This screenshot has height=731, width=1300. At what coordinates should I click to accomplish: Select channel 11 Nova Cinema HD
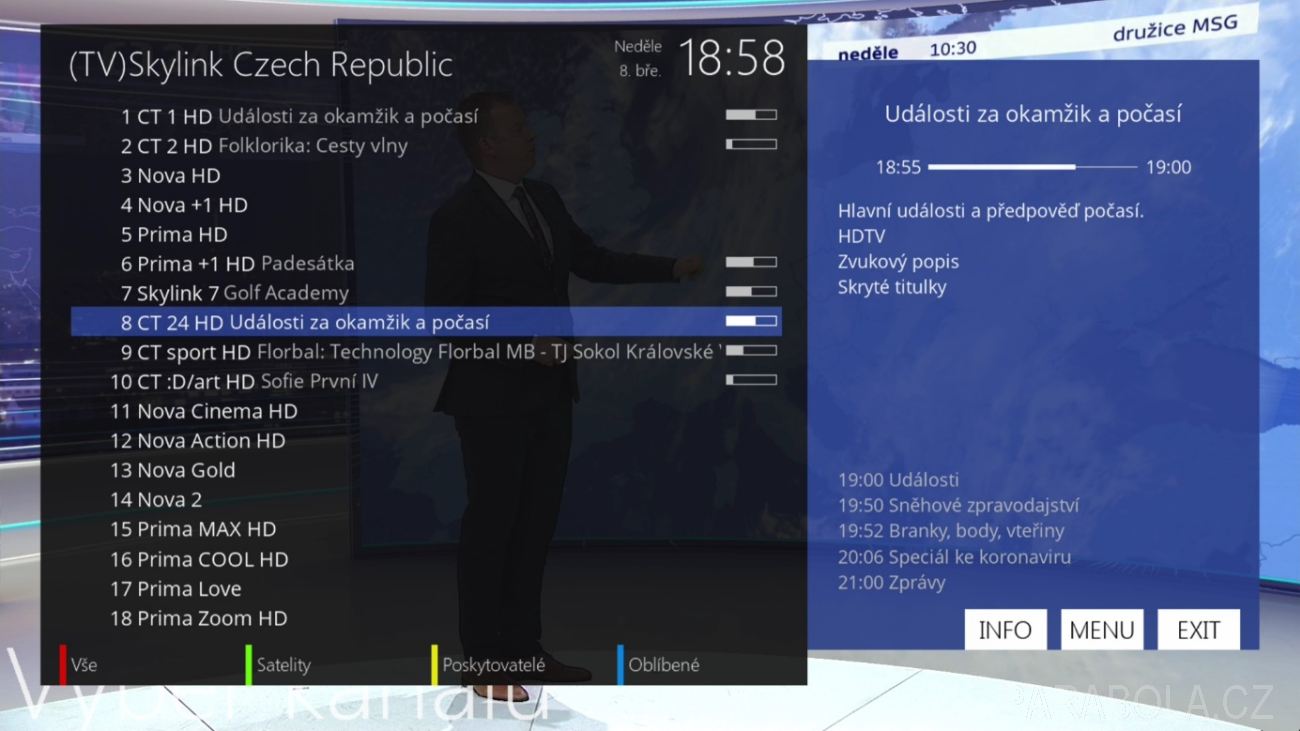coord(426,411)
